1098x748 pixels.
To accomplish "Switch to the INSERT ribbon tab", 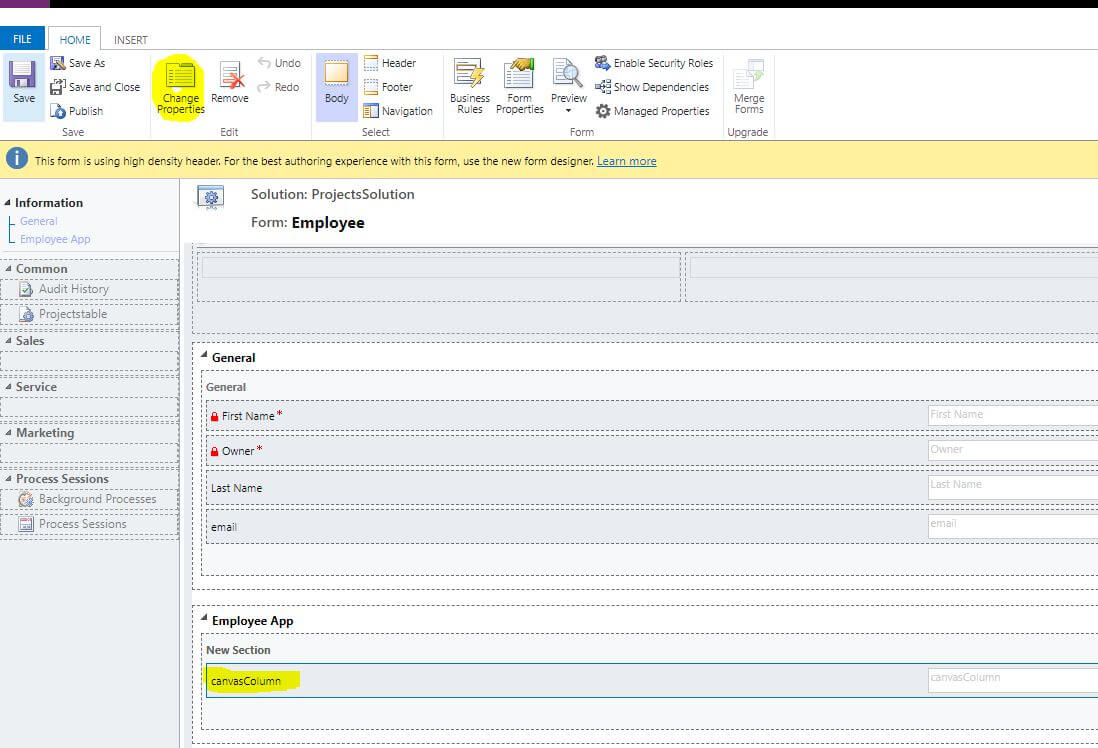I will point(130,40).
